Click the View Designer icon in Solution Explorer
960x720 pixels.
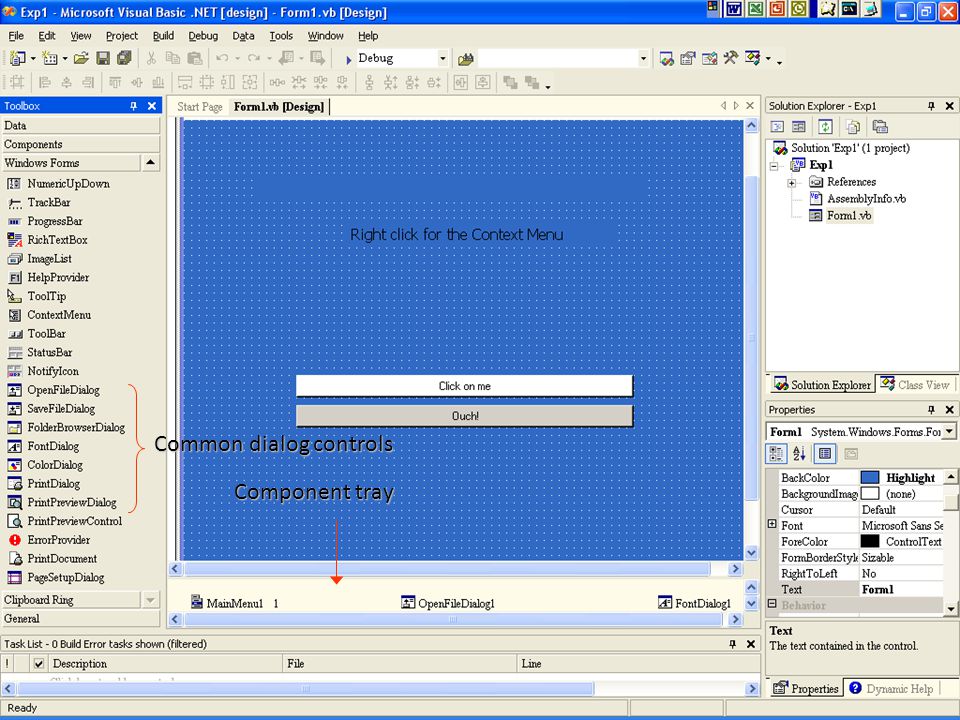(x=798, y=127)
